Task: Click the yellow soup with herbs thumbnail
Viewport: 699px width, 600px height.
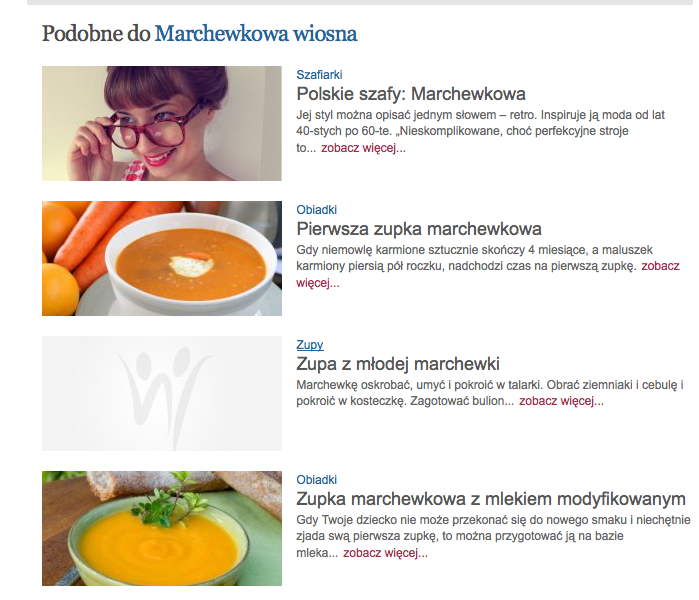Action: click(x=162, y=529)
